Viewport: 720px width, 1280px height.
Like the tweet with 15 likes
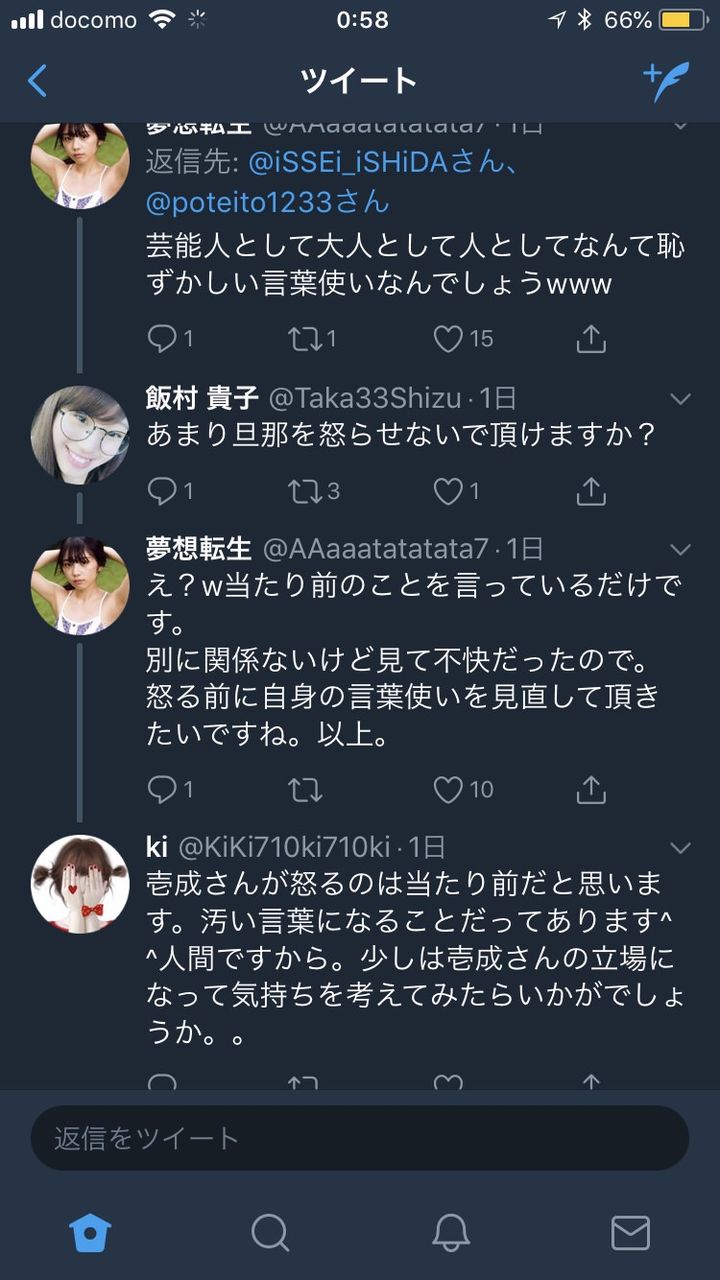(x=449, y=339)
